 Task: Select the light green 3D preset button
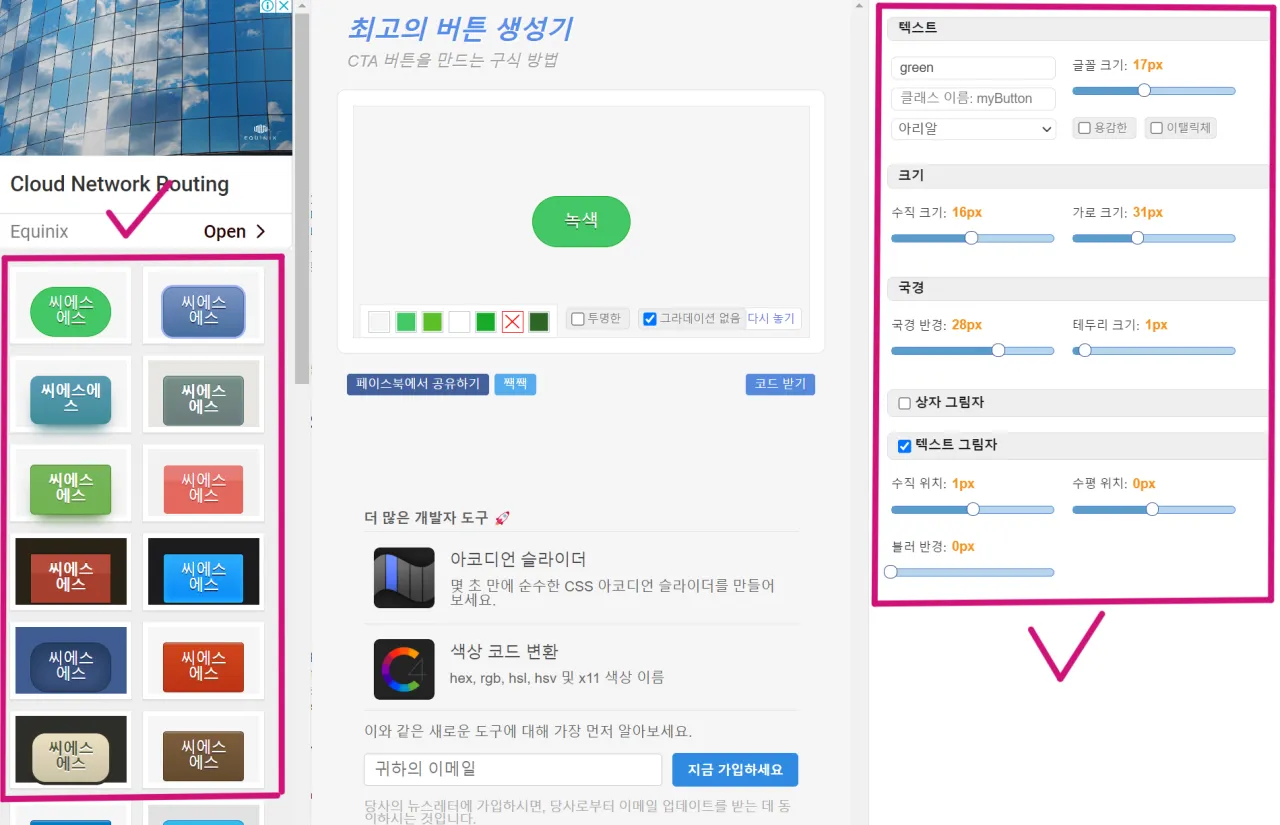pos(70,488)
